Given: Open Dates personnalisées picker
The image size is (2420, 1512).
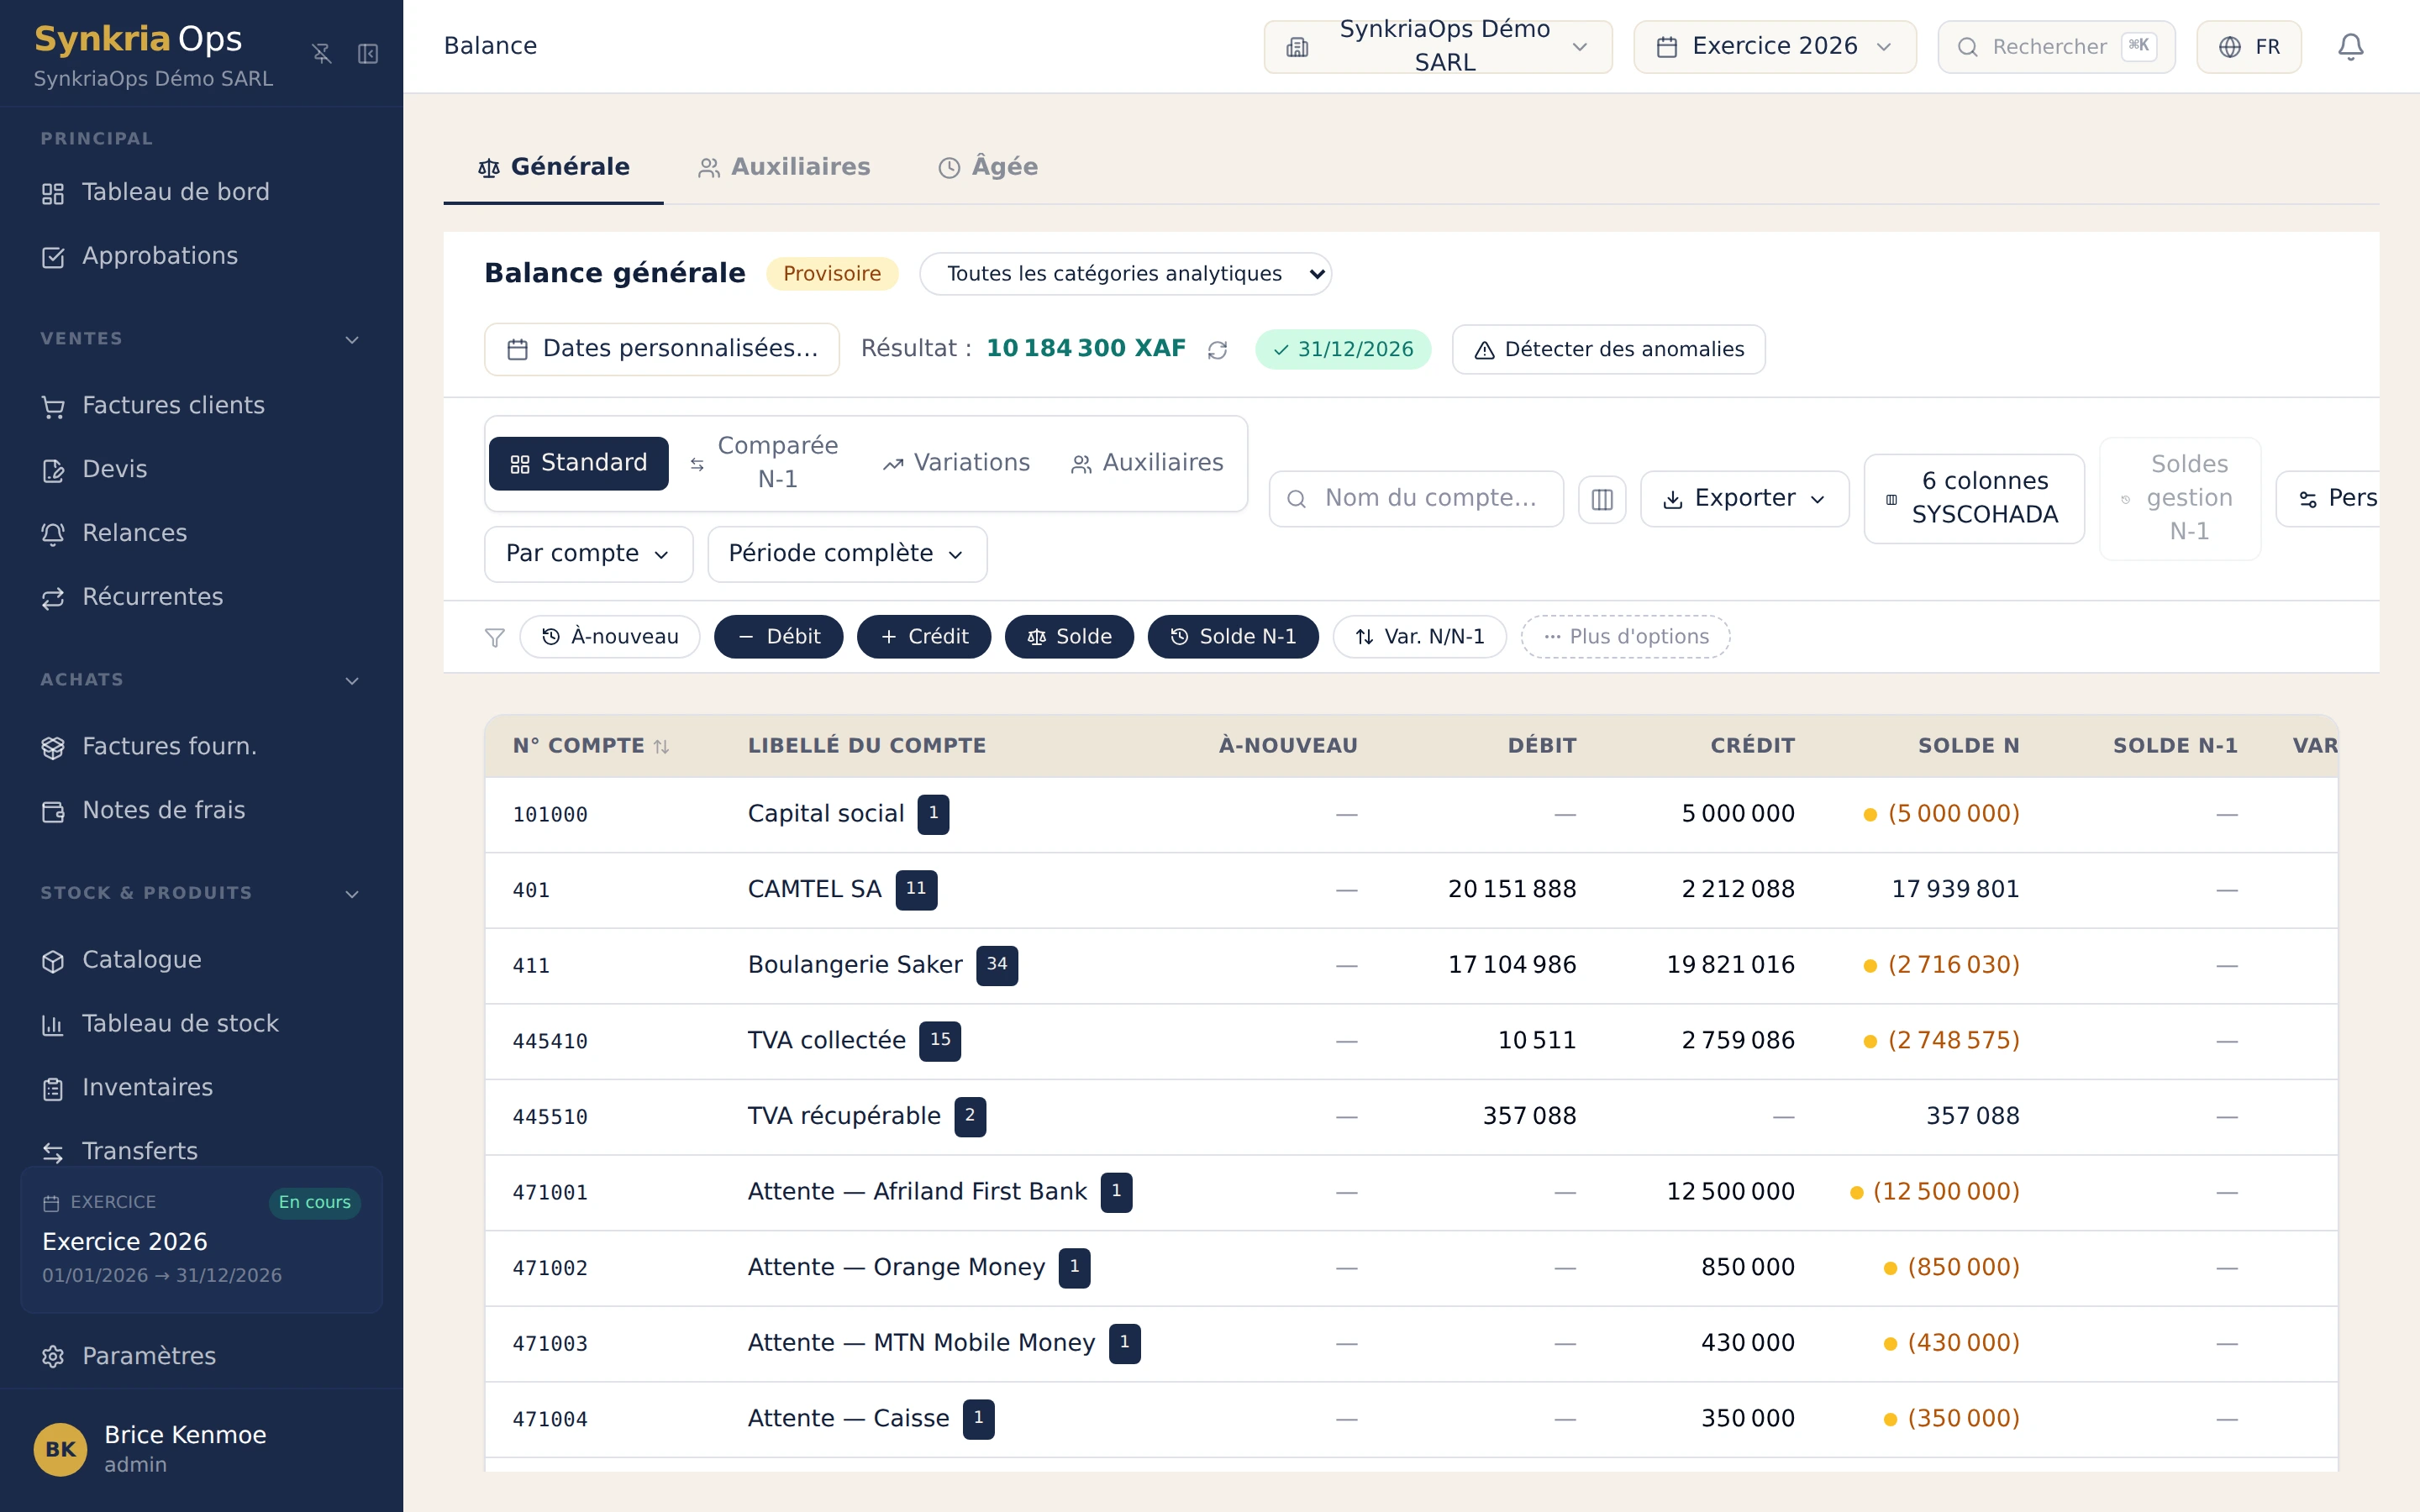Looking at the screenshot, I should (x=661, y=349).
